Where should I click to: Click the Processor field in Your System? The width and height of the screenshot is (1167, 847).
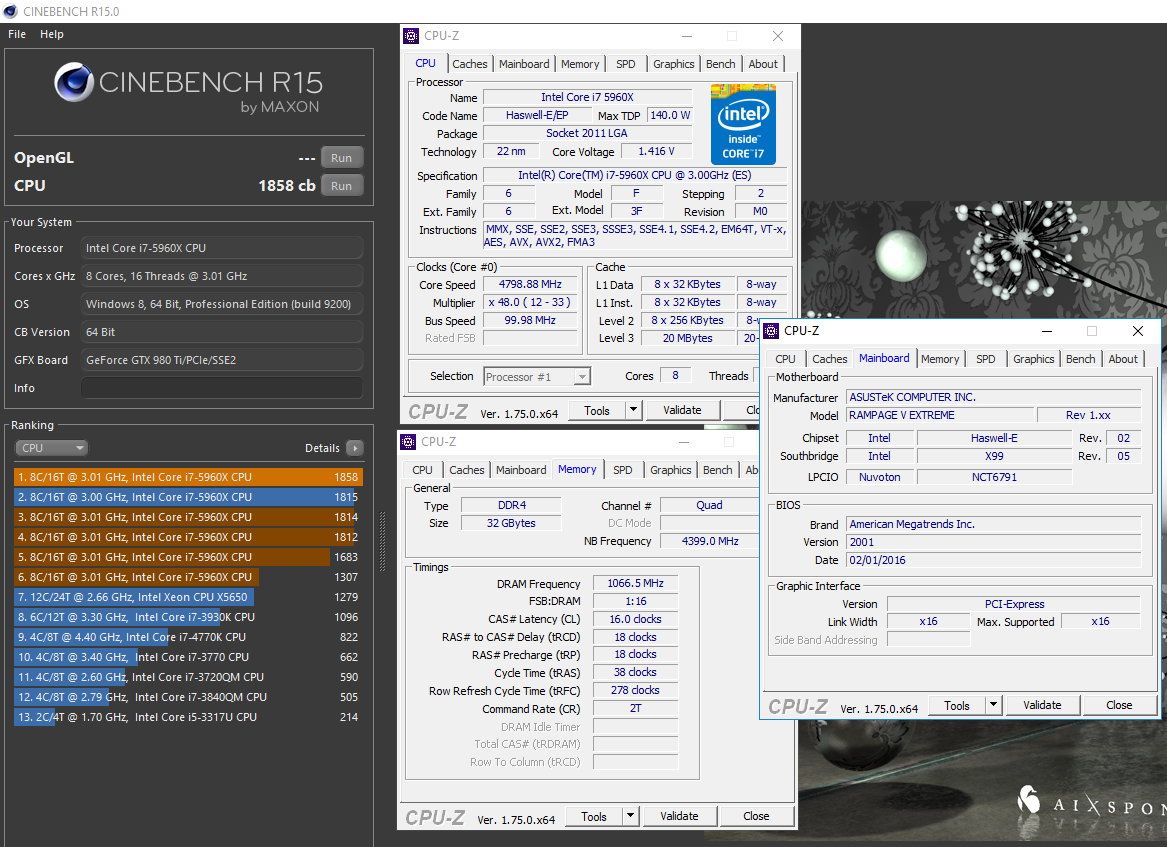coord(222,248)
